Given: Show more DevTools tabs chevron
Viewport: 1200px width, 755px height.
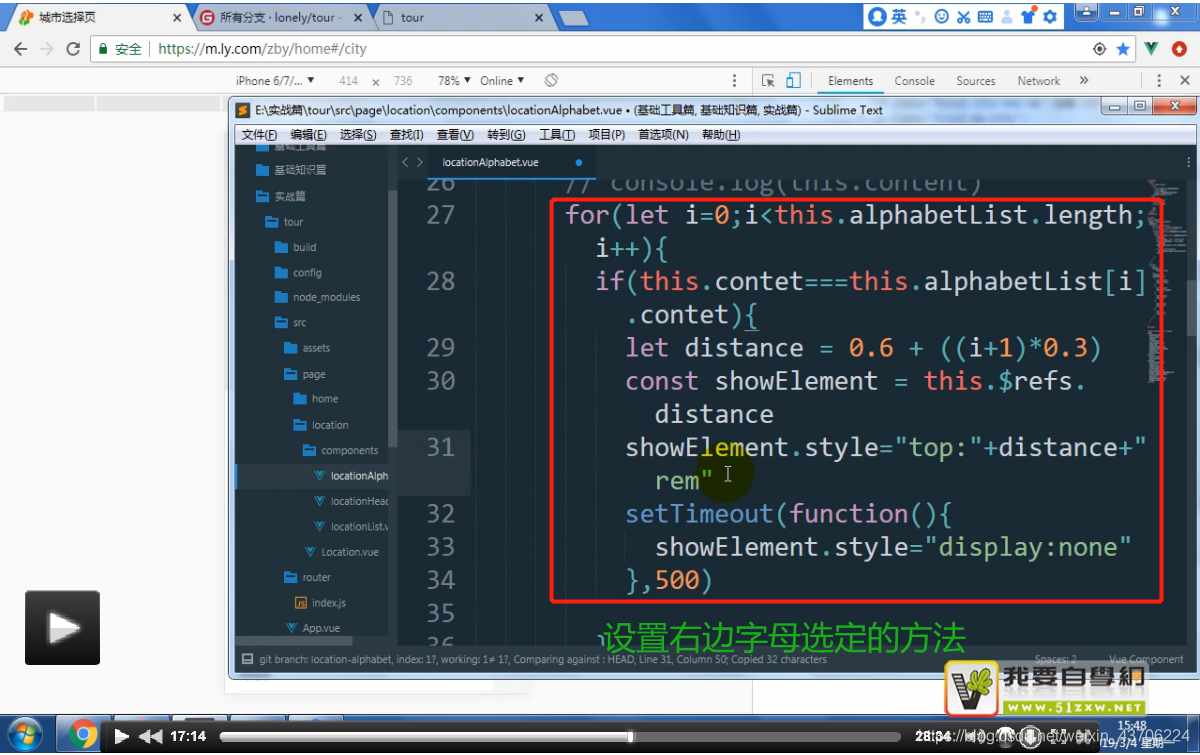Looking at the screenshot, I should (1083, 81).
